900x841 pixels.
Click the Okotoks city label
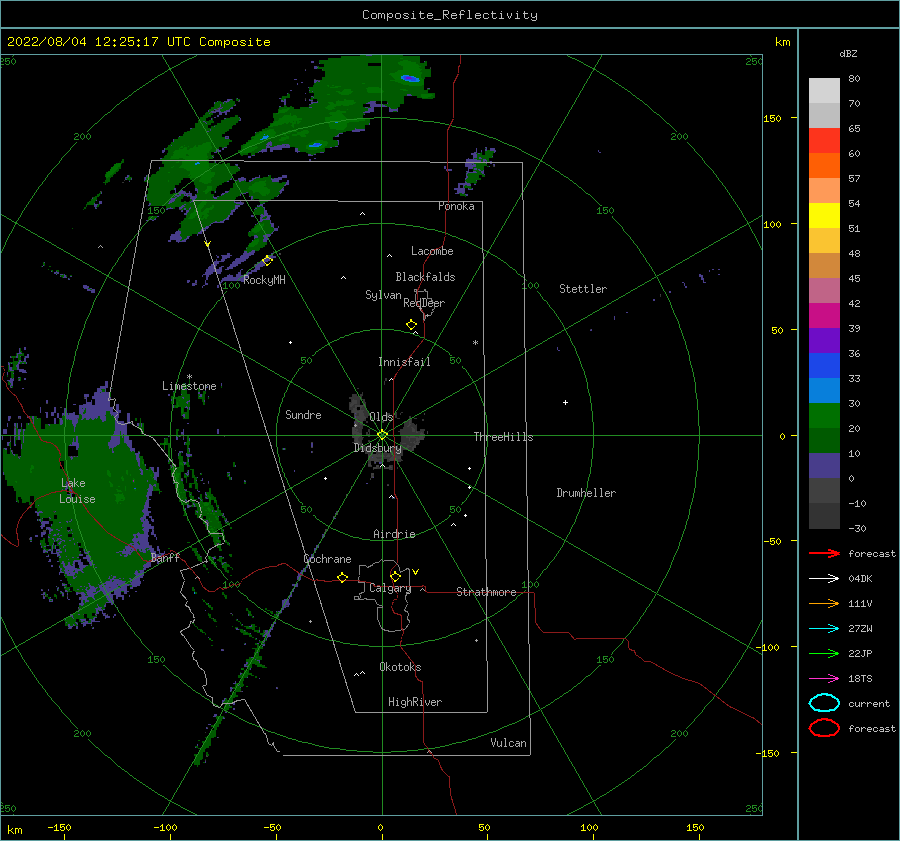[400, 667]
